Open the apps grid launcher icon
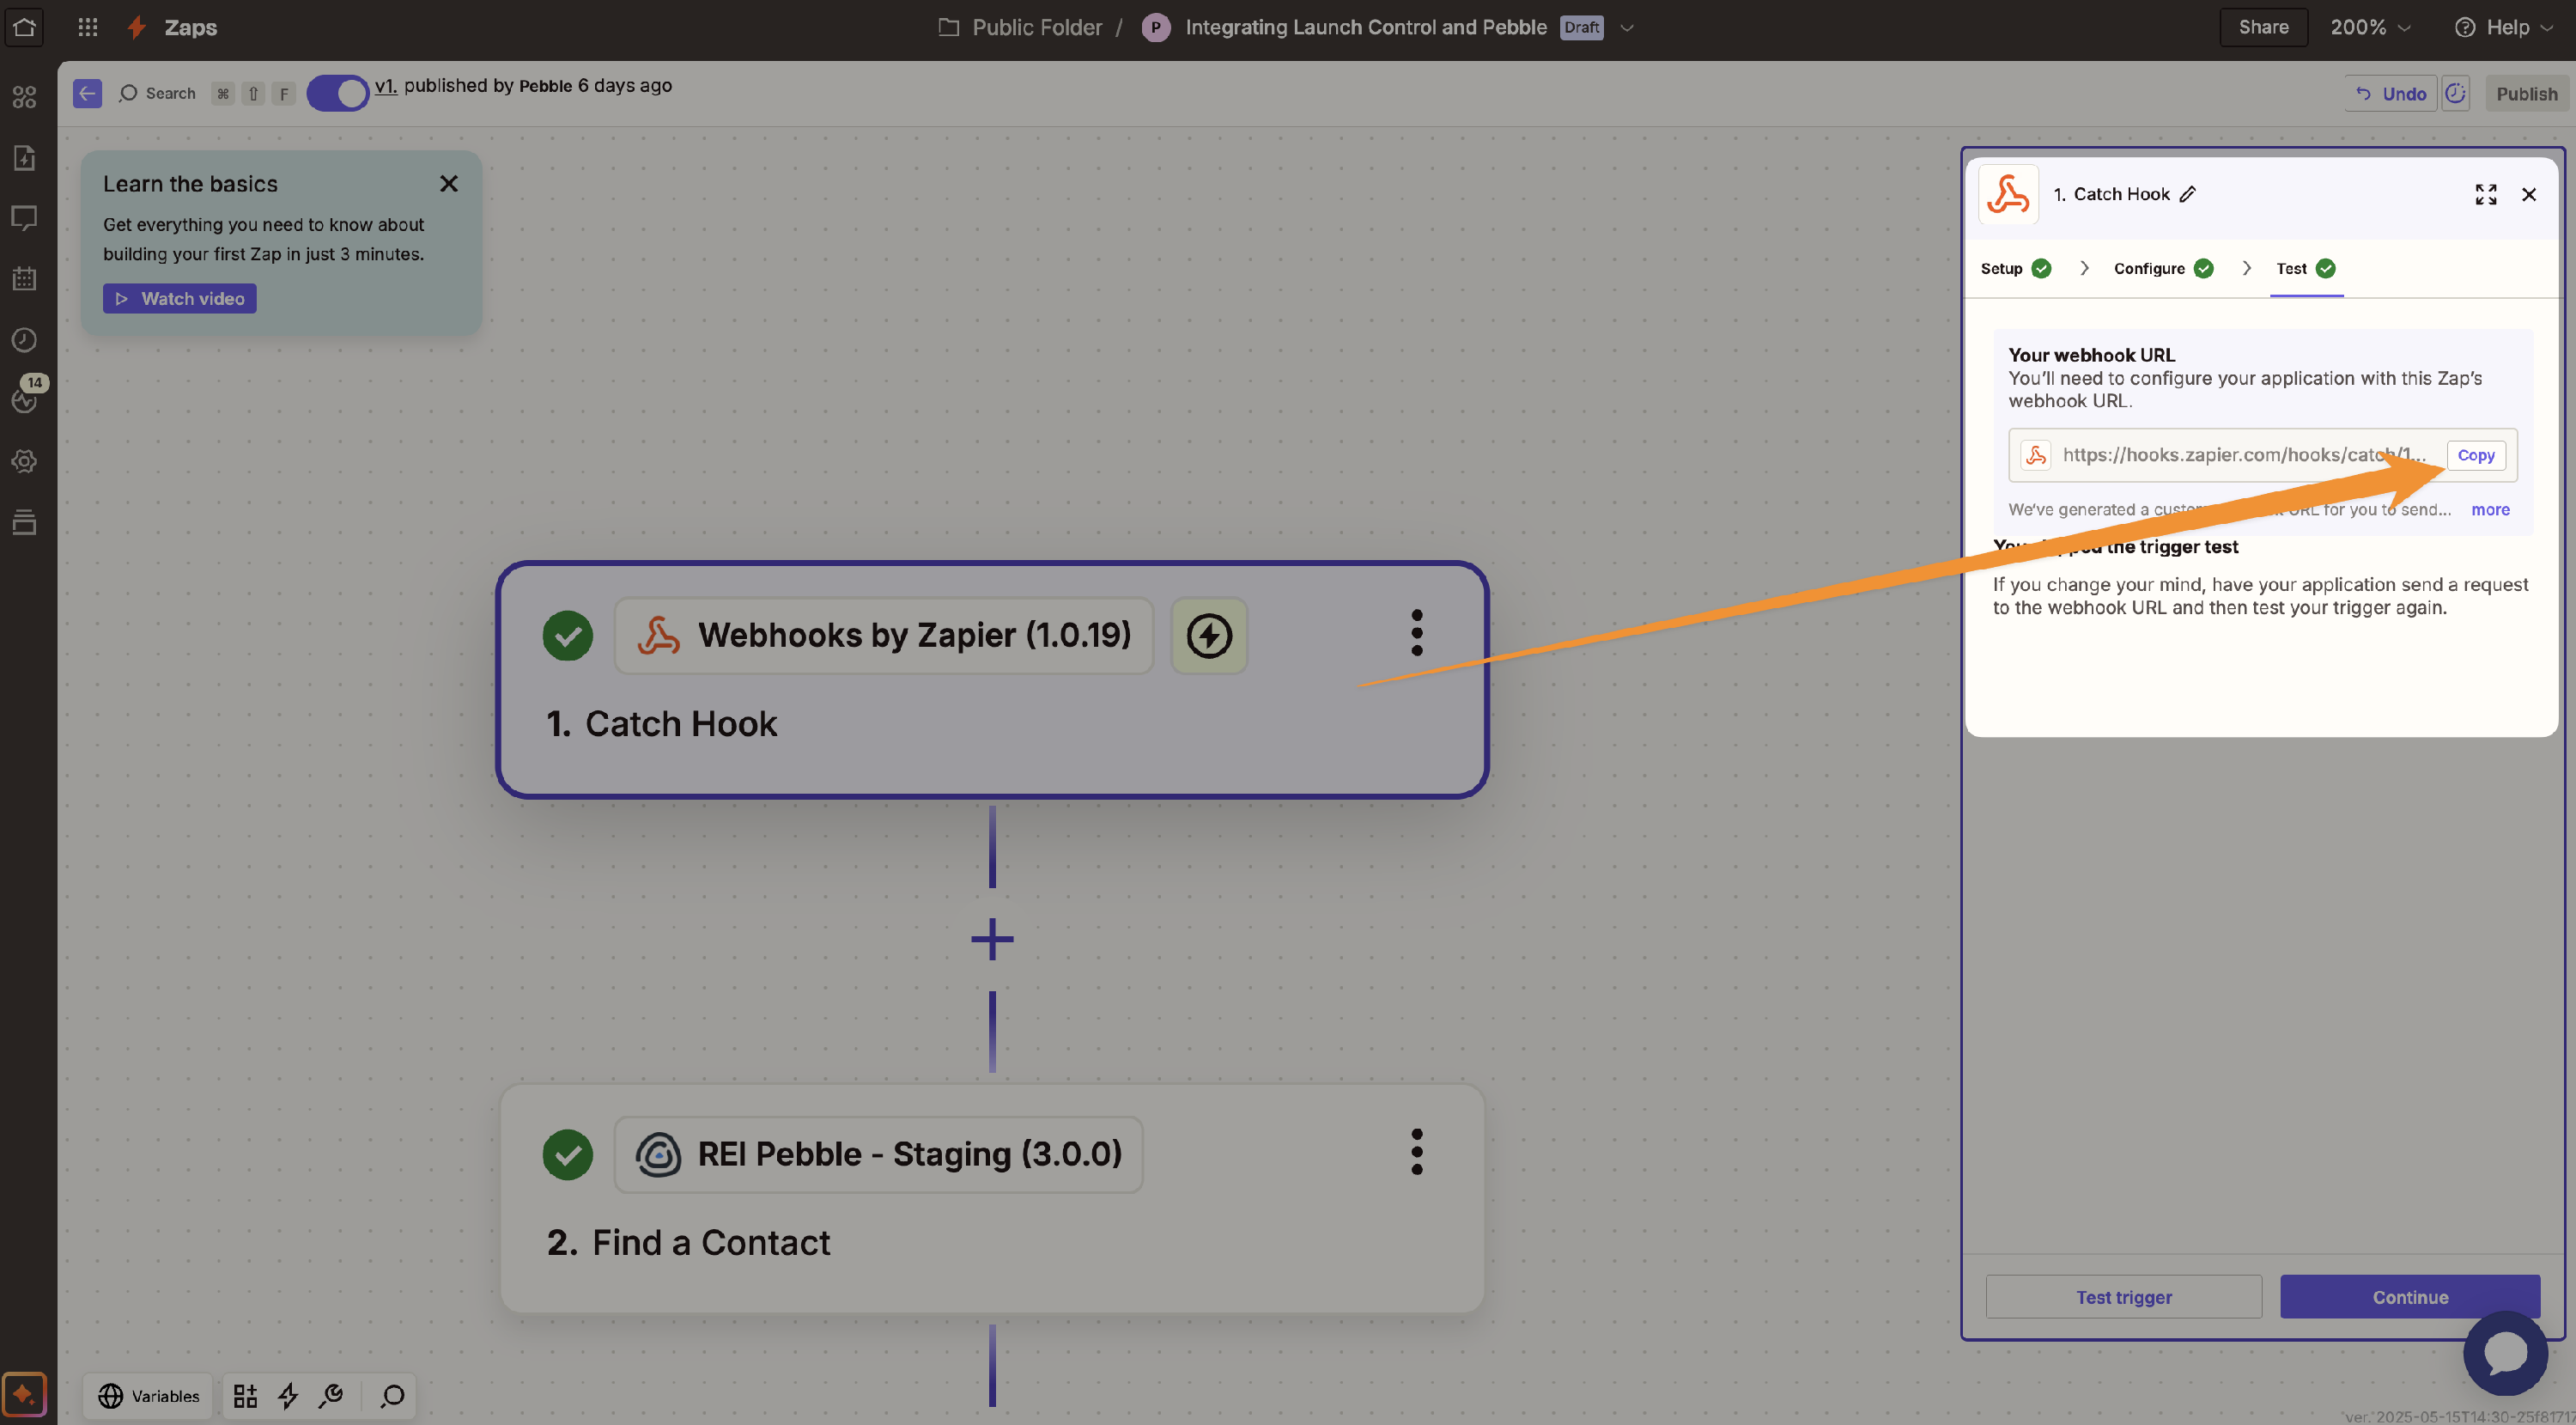The image size is (2576, 1425). click(x=88, y=27)
